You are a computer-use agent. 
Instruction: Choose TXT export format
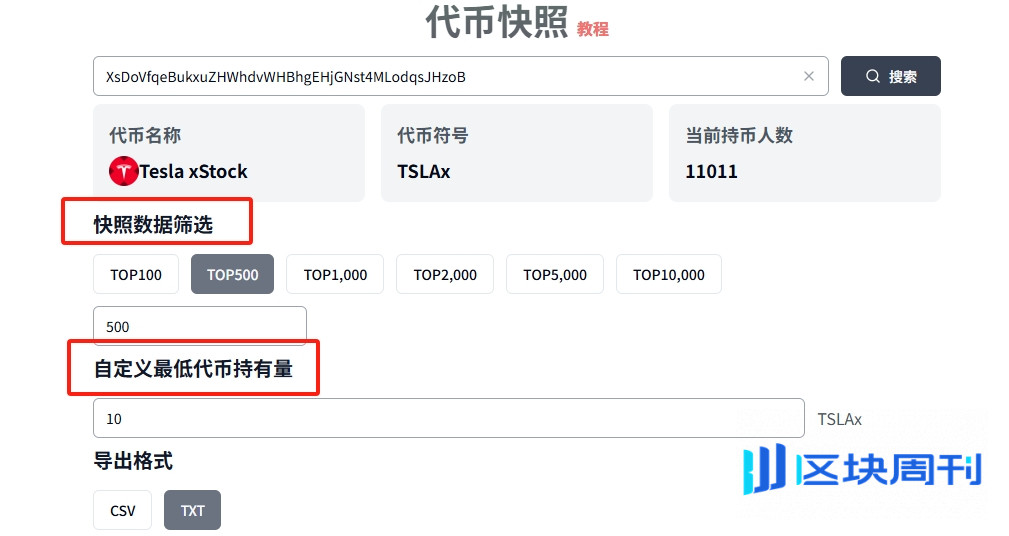[192, 510]
